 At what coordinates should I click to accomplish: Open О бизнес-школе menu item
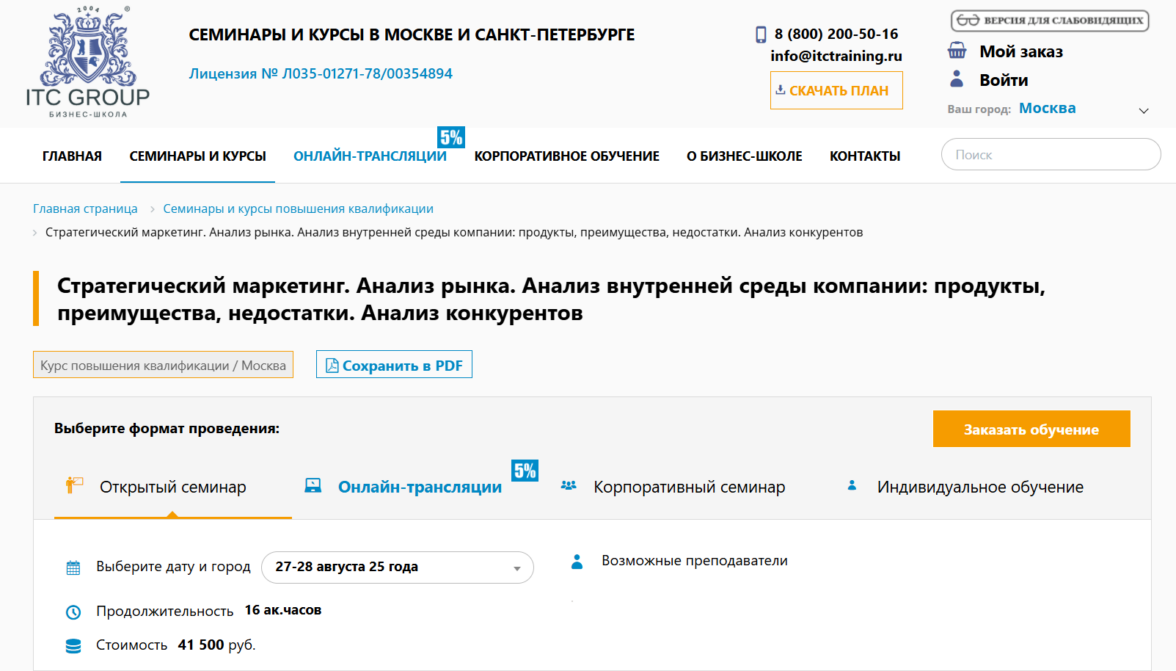[744, 156]
